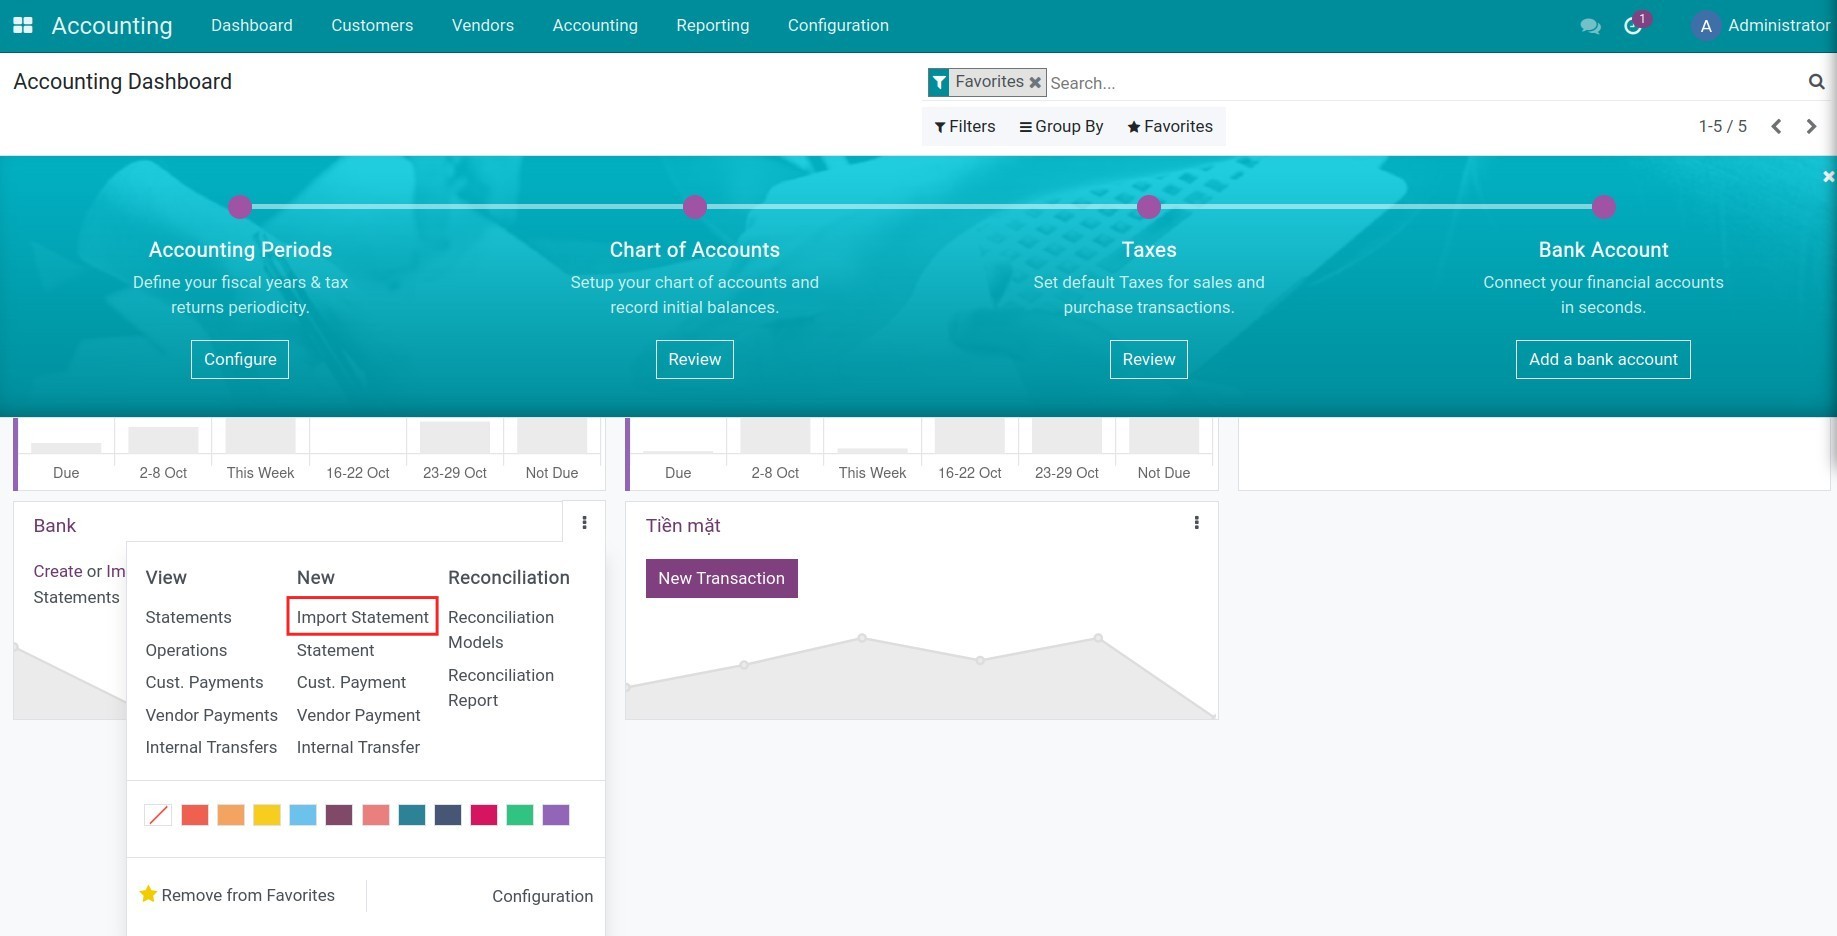Click the Search input field

[1200, 82]
